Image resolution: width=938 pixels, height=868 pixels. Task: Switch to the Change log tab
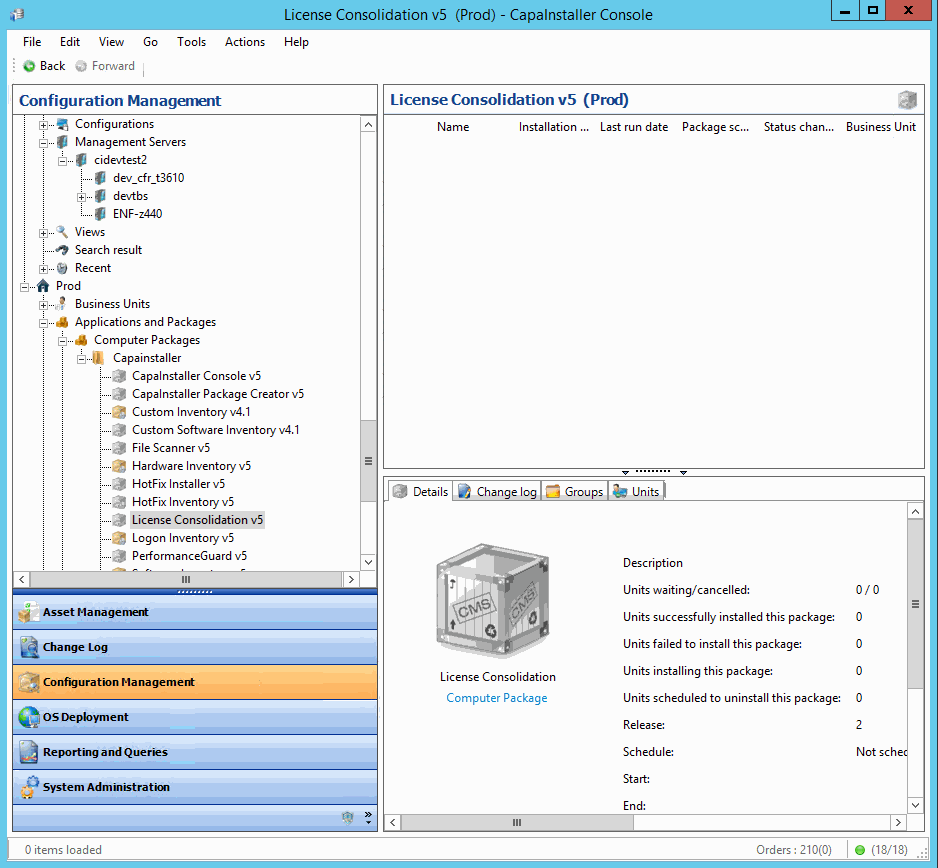[x=497, y=492]
